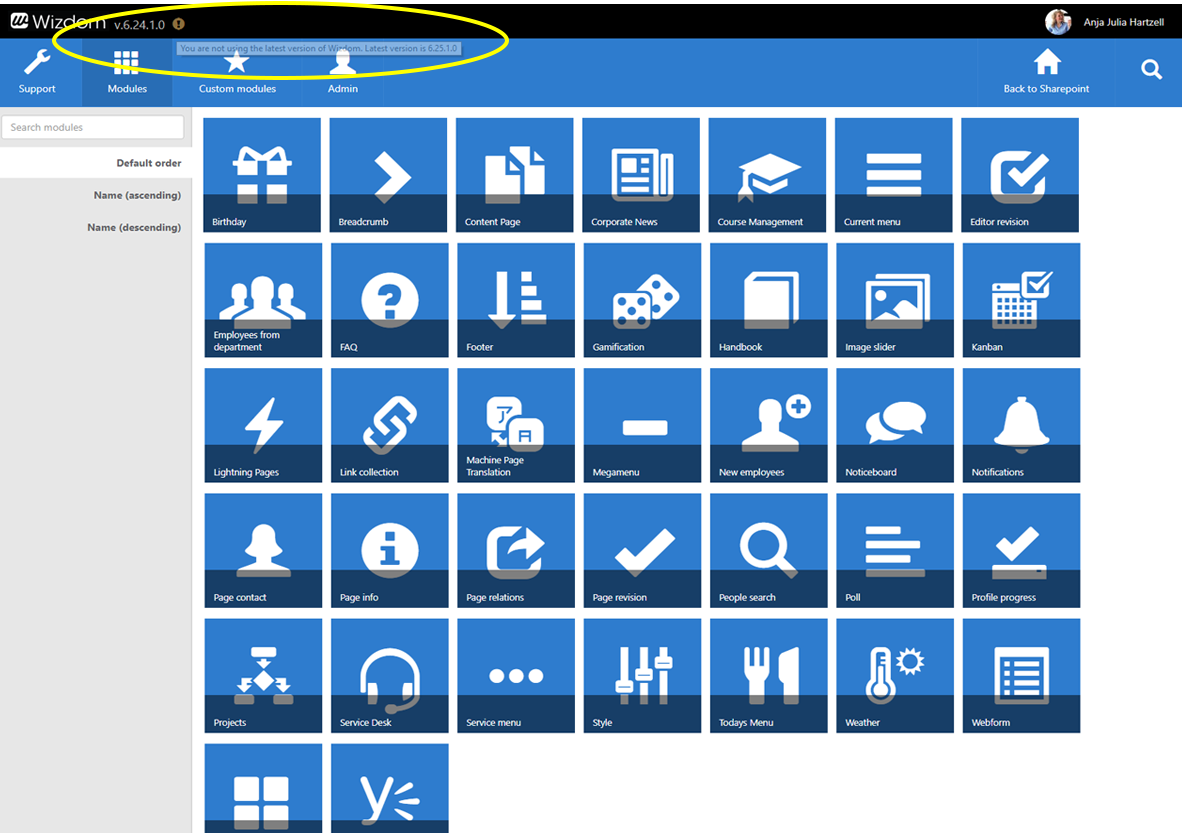The height and width of the screenshot is (833, 1182).
Task: Switch to the Custom modules tab
Action: point(237,72)
